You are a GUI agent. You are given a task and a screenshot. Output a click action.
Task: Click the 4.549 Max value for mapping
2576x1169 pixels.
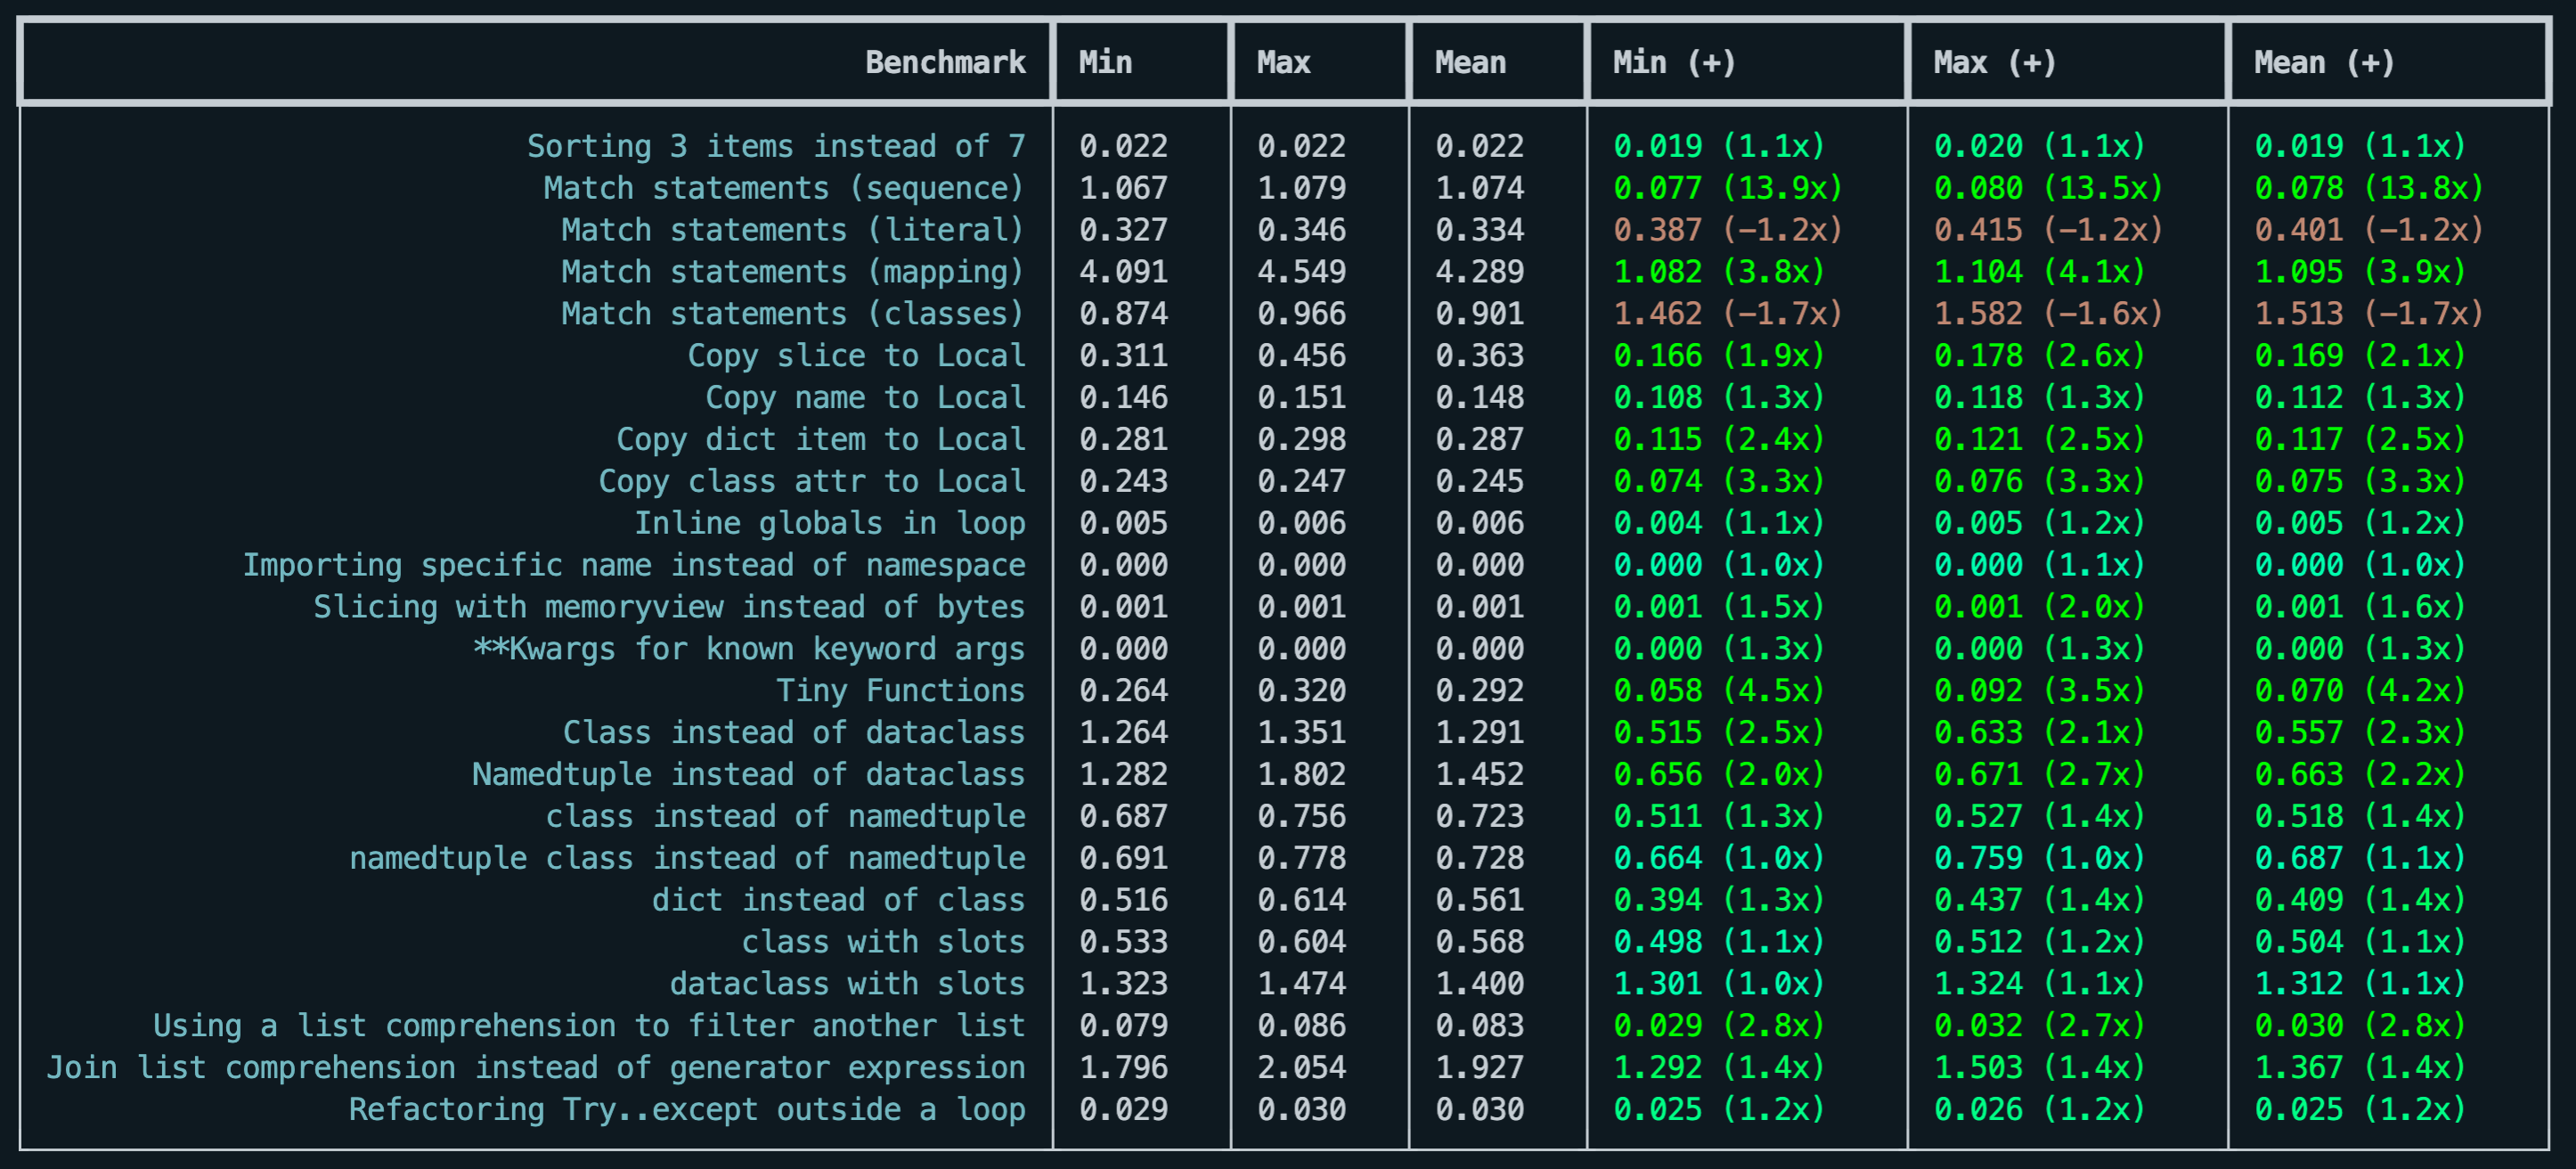pyautogui.click(x=1301, y=272)
